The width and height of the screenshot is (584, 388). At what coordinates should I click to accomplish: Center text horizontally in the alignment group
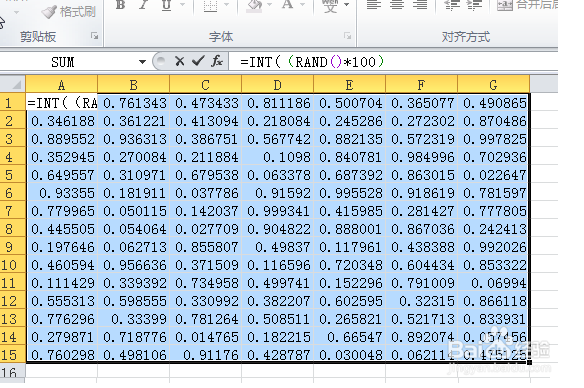point(397,5)
